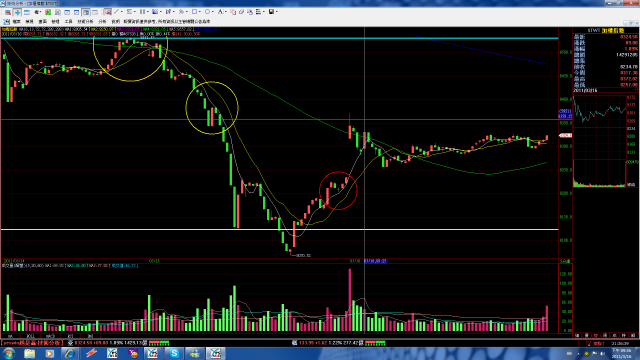Click the red-green strength bar beside 1429 quote
The image size is (640, 360).
coord(159,343)
